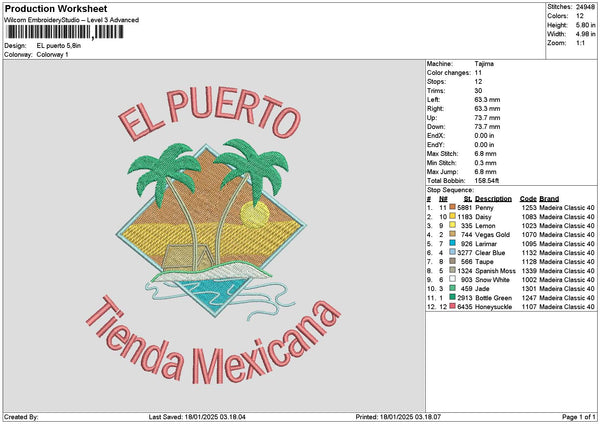Pick the Lemon color swatch
Viewport: 600px width, 424px height.
452,225
